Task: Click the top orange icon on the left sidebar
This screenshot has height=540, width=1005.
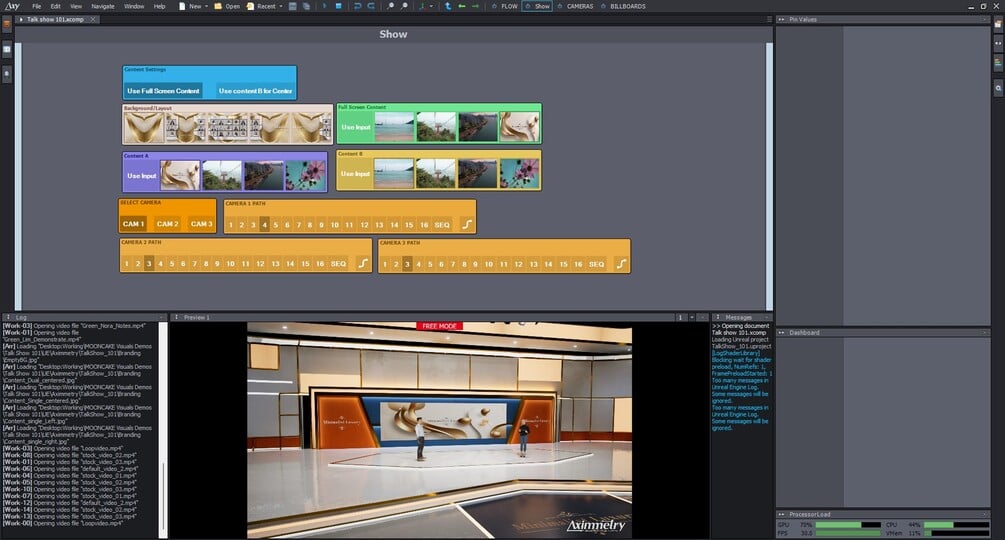Action: 6,24
